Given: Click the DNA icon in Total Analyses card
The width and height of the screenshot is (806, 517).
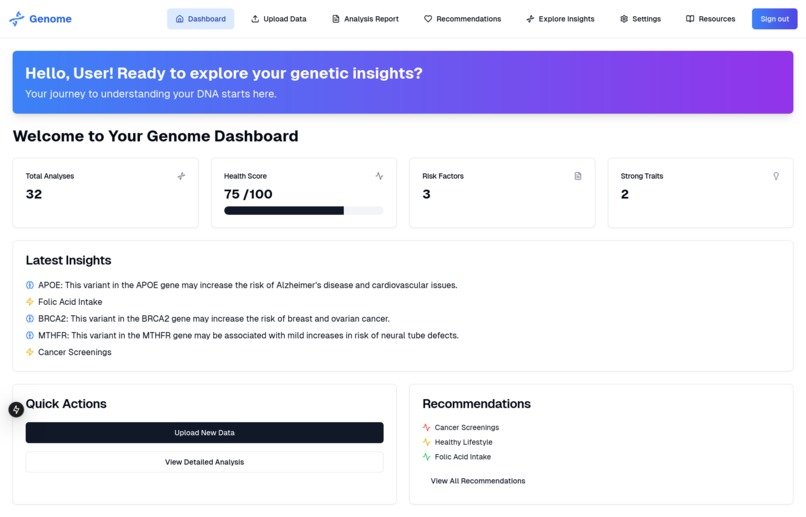Looking at the screenshot, I should pyautogui.click(x=181, y=176).
